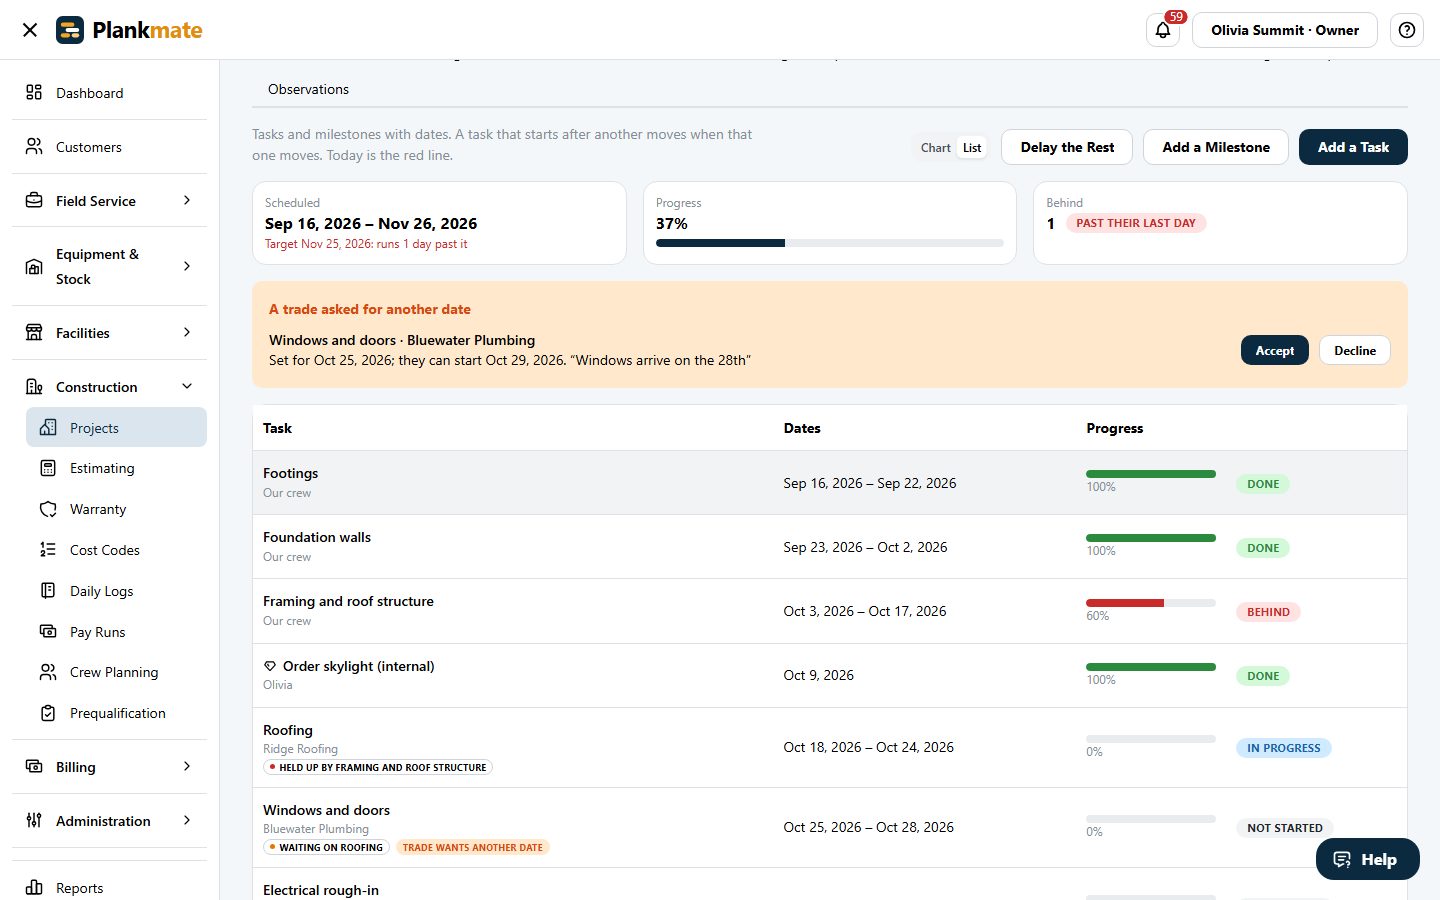This screenshot has height=900, width=1440.
Task: Click the Facilities storefront icon
Action: 34,333
